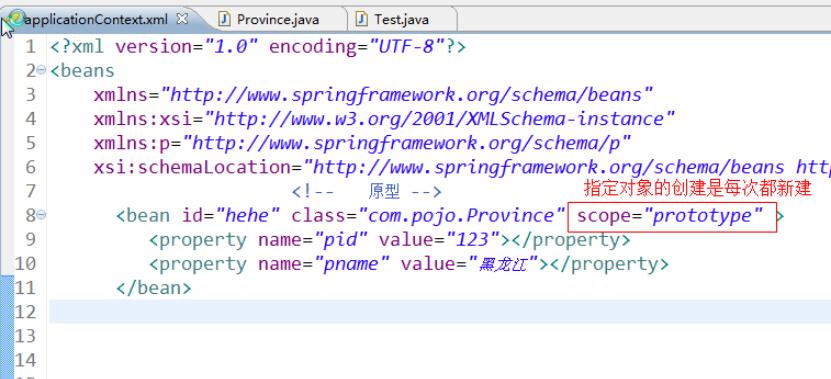The width and height of the screenshot is (831, 379).
Task: Click the encoding "UTF-8" value
Action: click(x=407, y=47)
